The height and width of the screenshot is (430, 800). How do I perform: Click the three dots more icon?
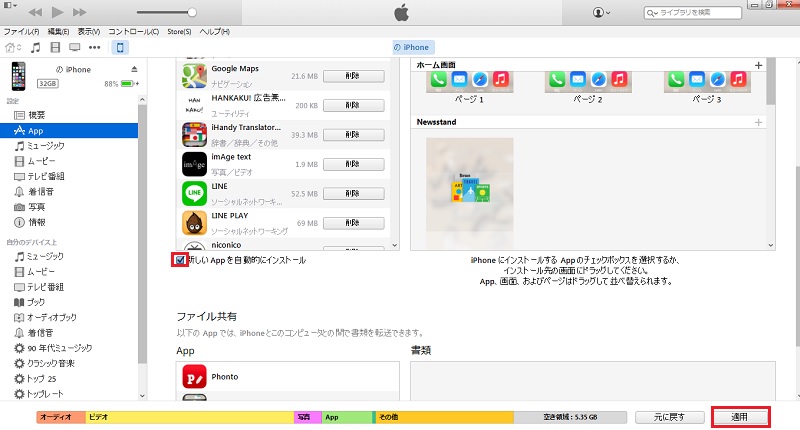coord(94,47)
